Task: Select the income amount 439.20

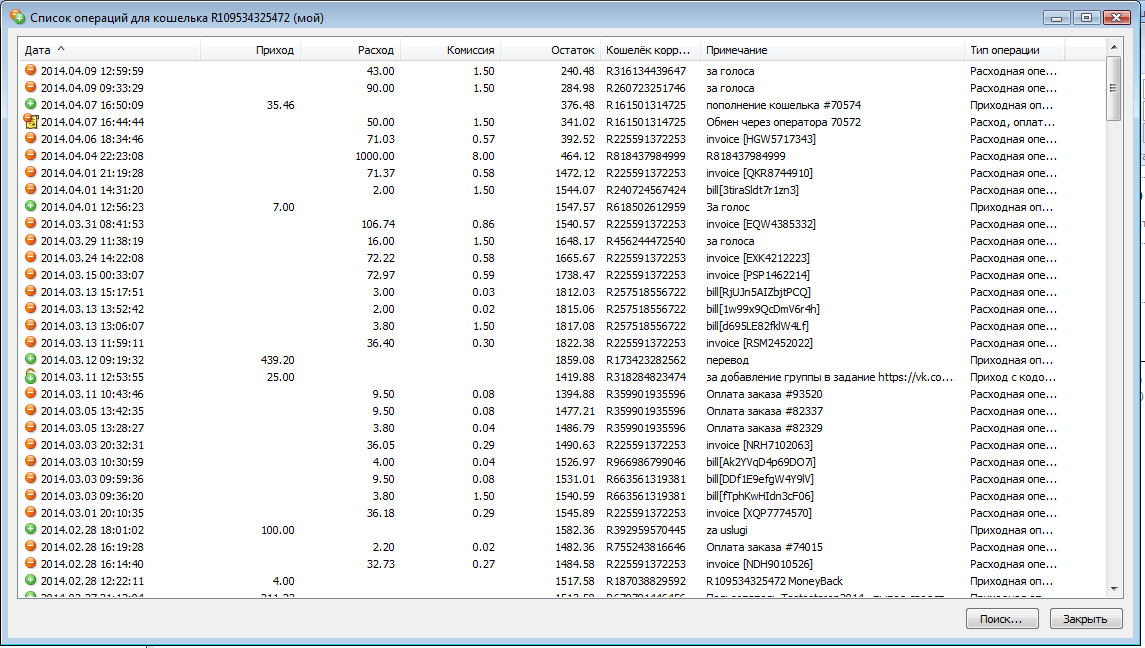Action: point(277,359)
